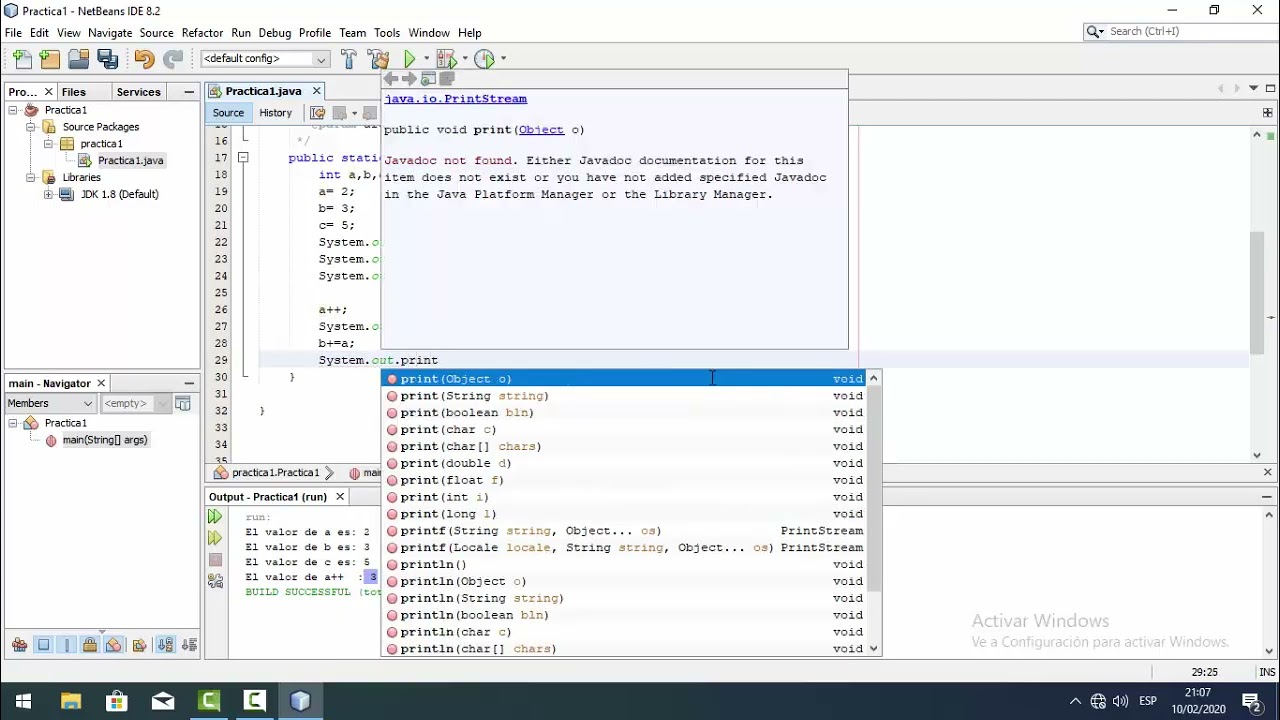Open NetBeans from the Windows taskbar
The height and width of the screenshot is (720, 1280).
(x=301, y=701)
